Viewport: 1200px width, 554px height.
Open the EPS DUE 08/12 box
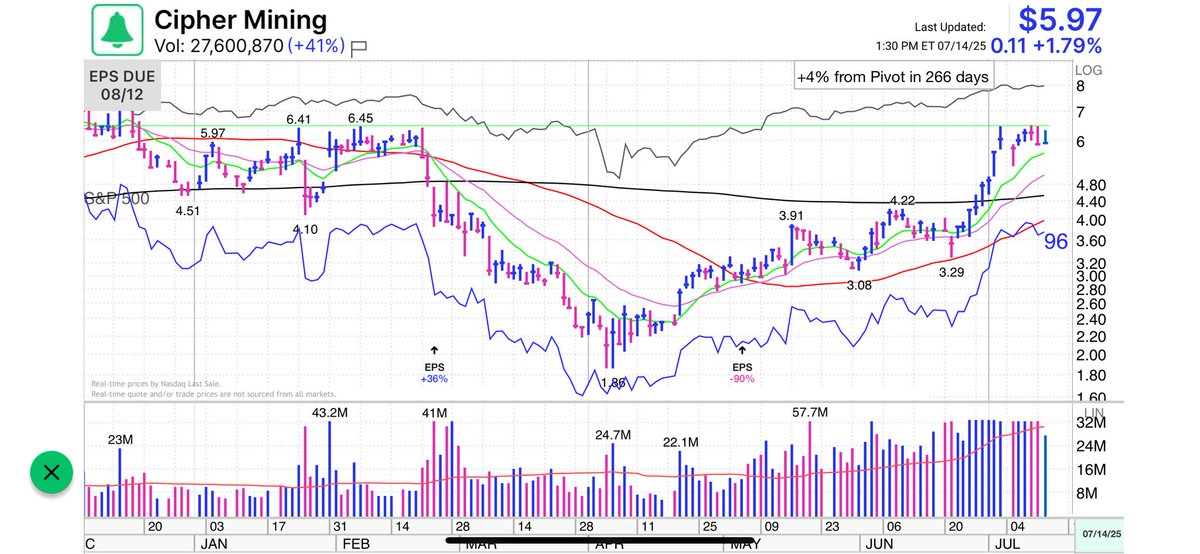[121, 87]
